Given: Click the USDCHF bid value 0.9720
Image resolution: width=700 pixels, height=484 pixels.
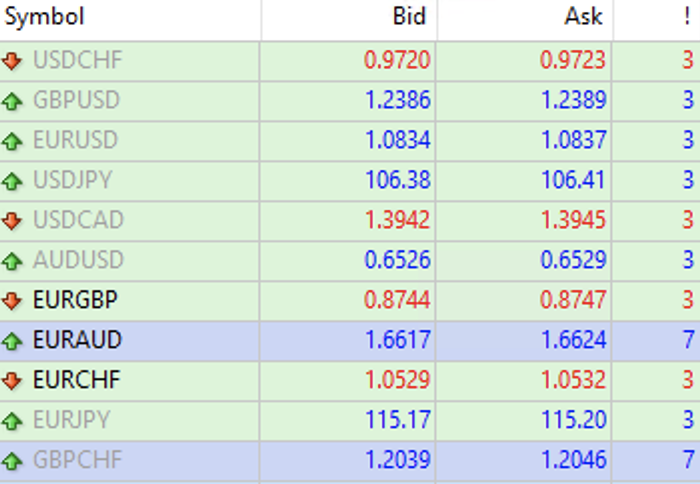Looking at the screenshot, I should click(x=397, y=60).
